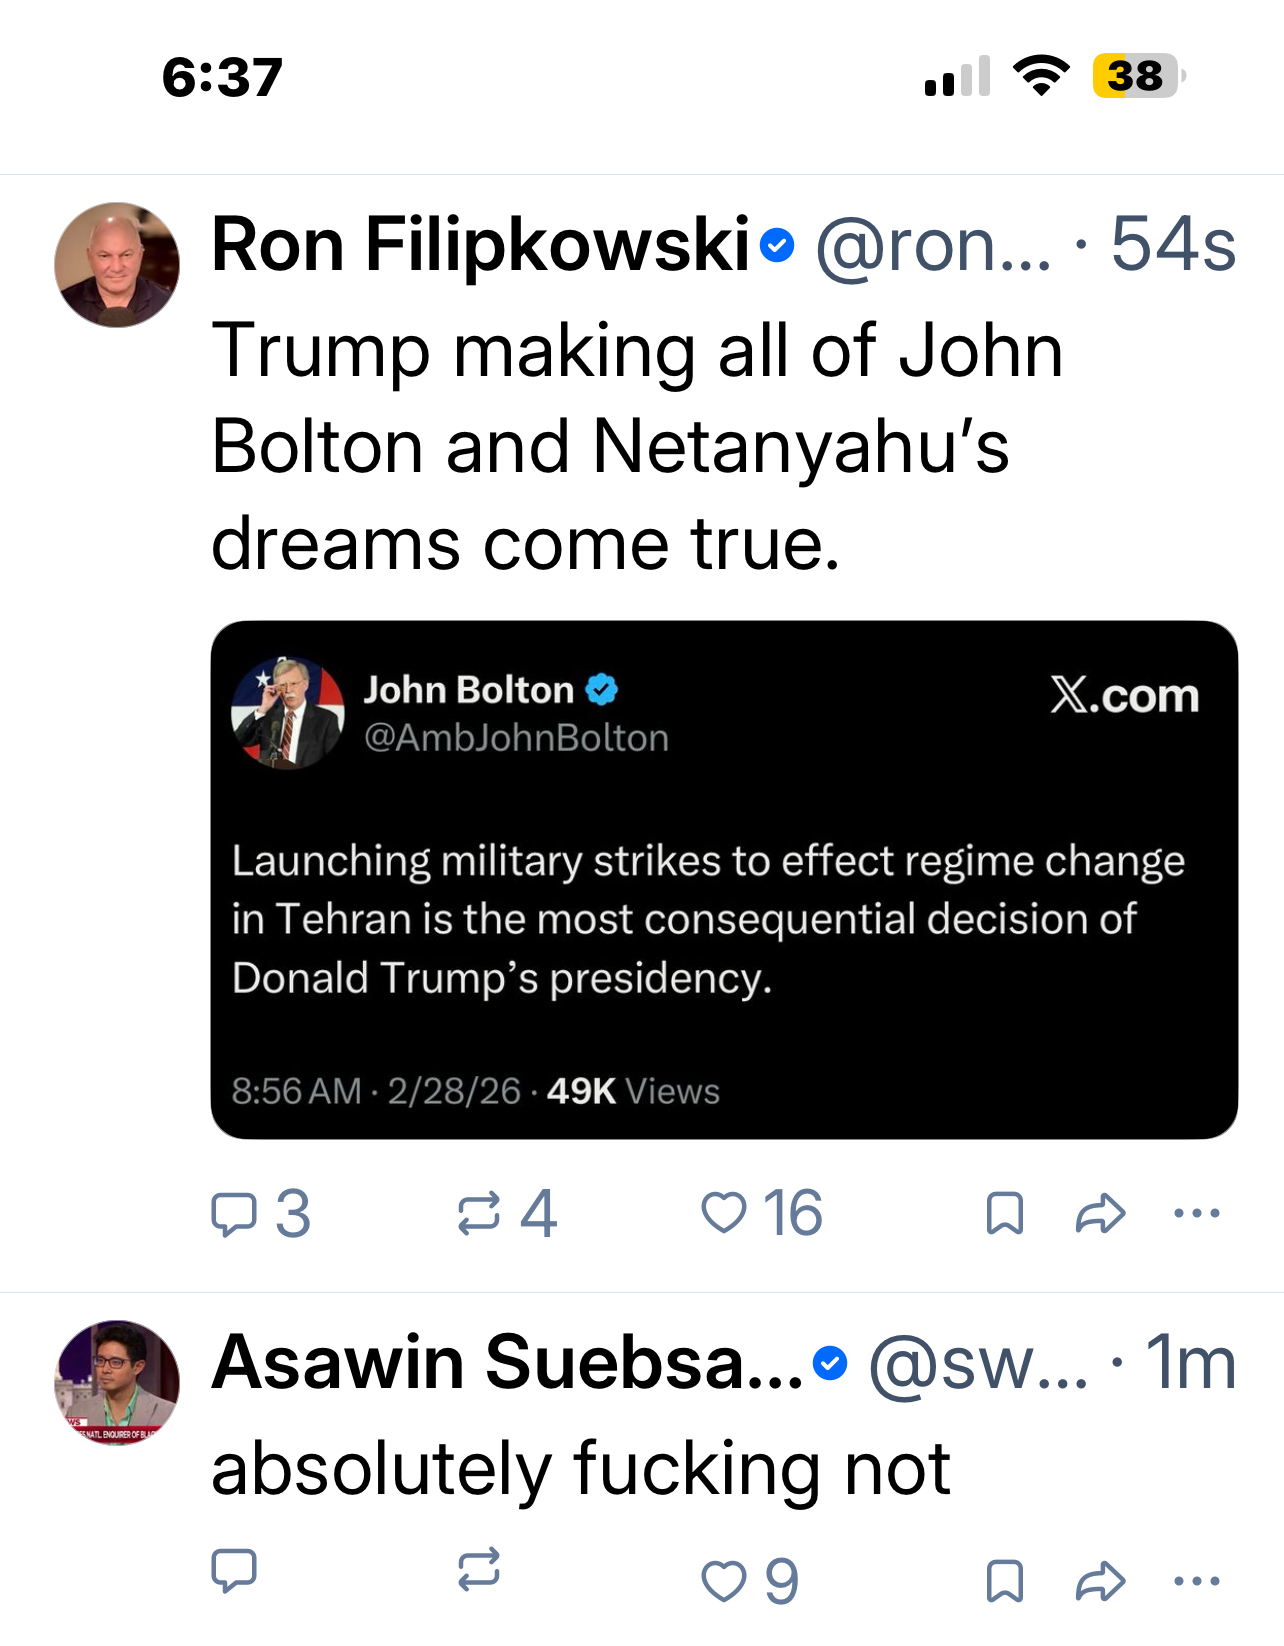Image resolution: width=1284 pixels, height=1646 pixels.
Task: Open the John Bolton tweet screenshot
Action: tap(724, 880)
